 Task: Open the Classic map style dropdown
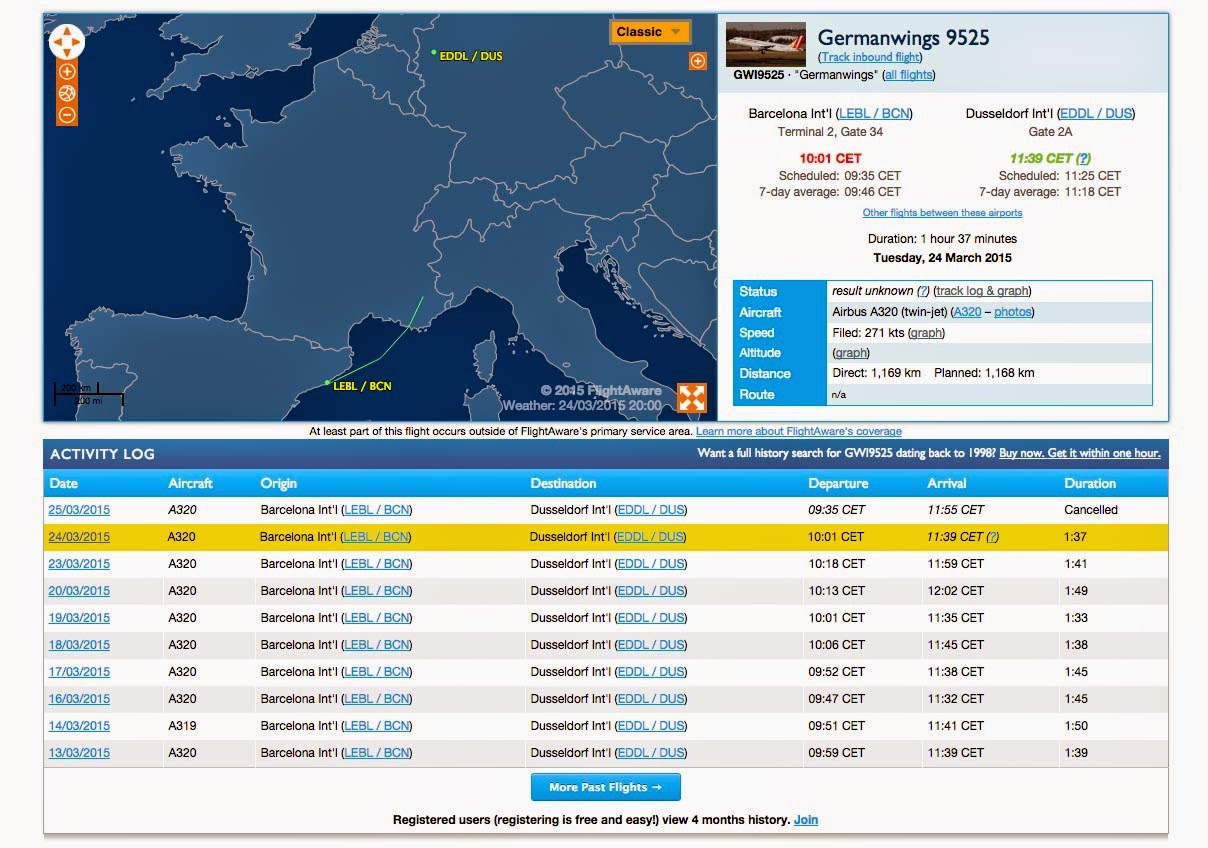point(650,32)
